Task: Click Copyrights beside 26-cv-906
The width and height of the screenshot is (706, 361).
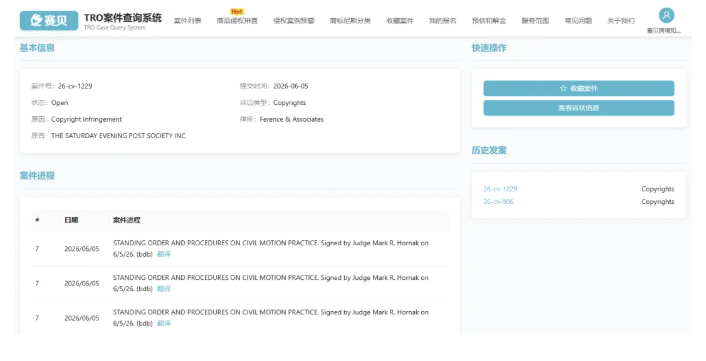Action: point(657,202)
